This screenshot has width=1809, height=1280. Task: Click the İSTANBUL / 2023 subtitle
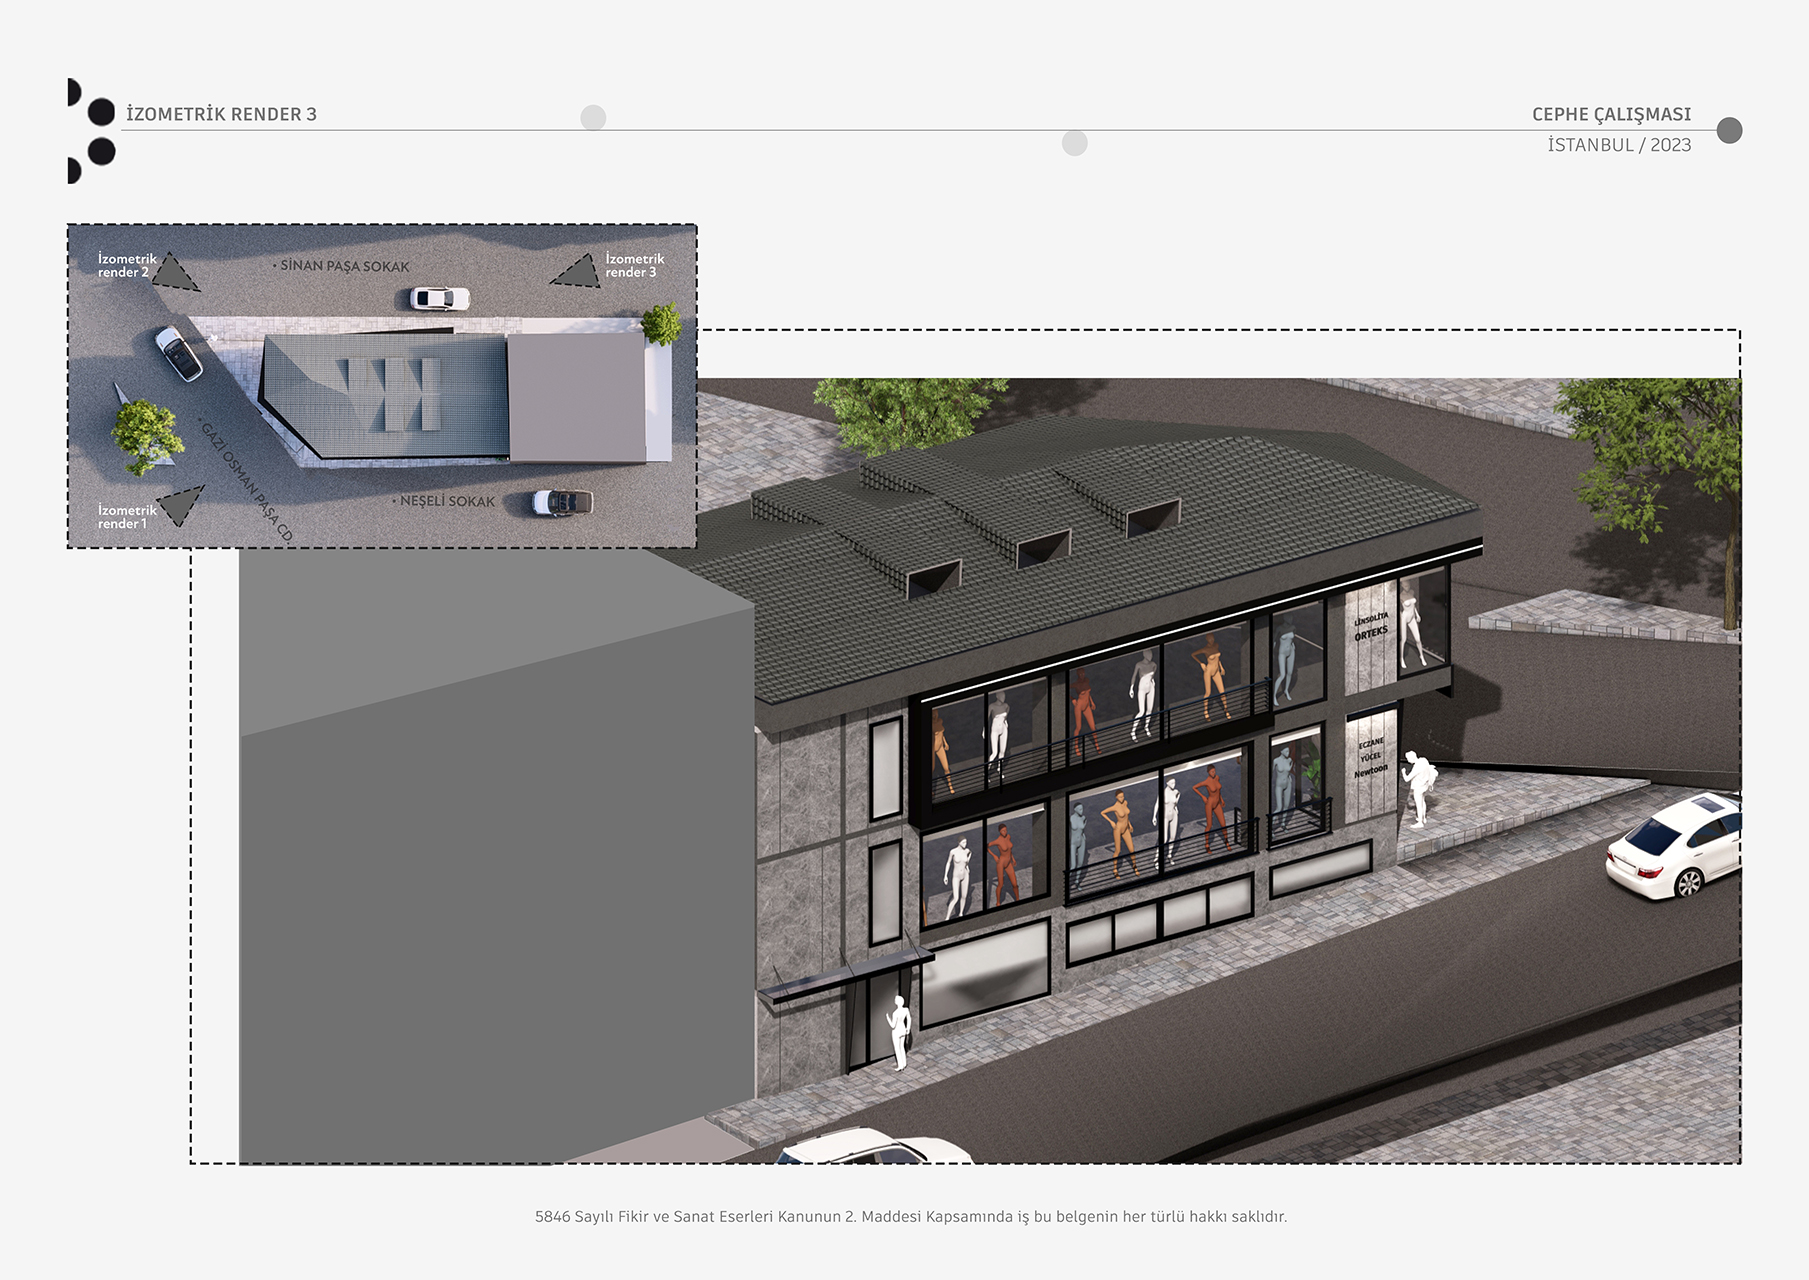point(1618,146)
